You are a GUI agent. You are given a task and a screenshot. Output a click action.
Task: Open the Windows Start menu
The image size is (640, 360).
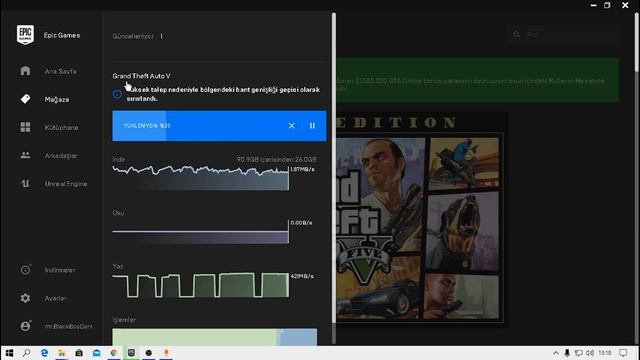click(x=9, y=353)
